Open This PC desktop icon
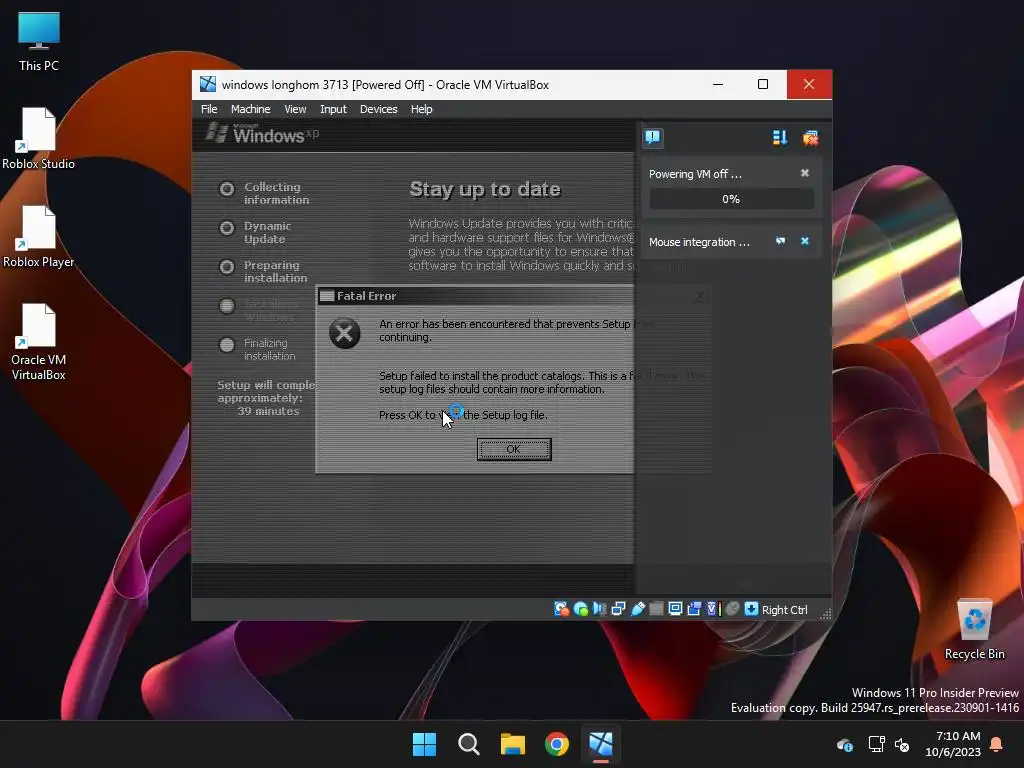This screenshot has height=768, width=1024. point(39,42)
